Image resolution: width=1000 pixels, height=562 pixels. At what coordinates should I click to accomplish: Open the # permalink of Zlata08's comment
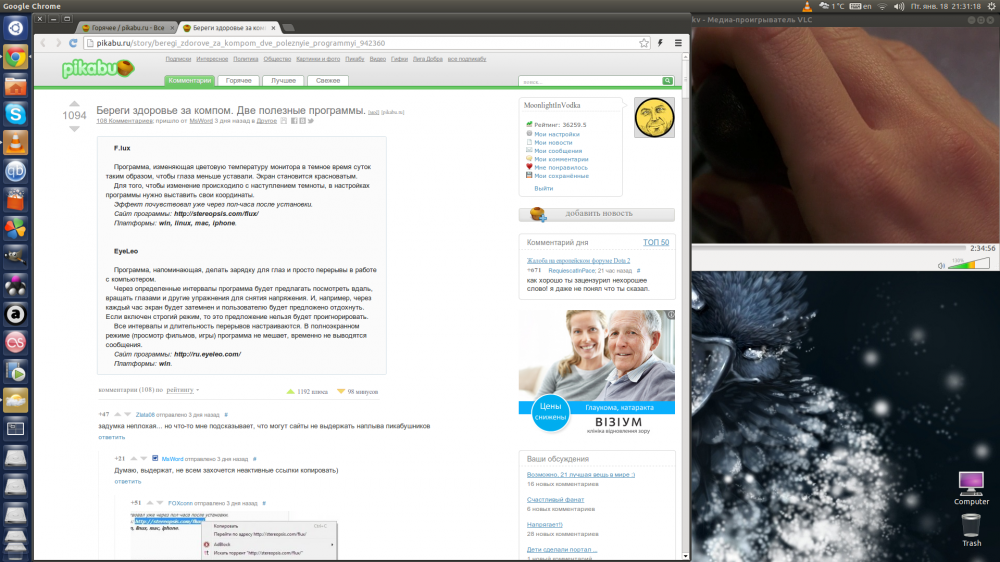226,415
